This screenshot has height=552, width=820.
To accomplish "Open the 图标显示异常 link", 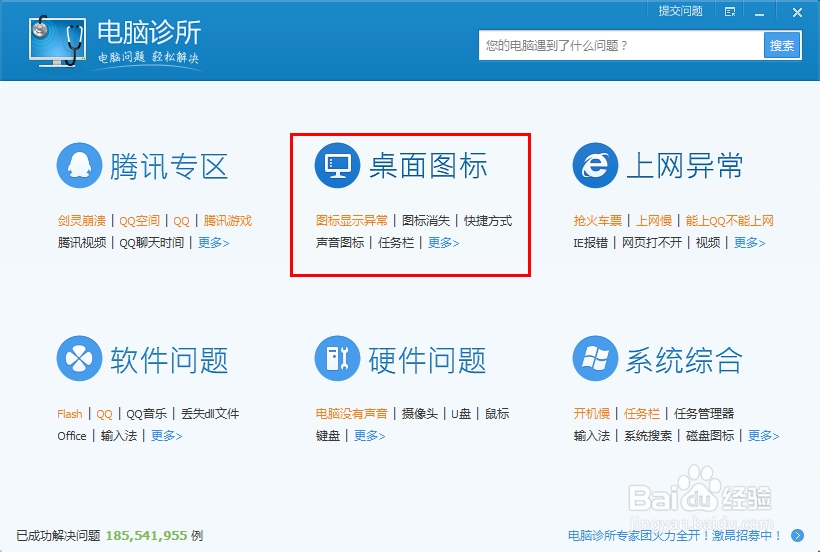I will point(351,221).
